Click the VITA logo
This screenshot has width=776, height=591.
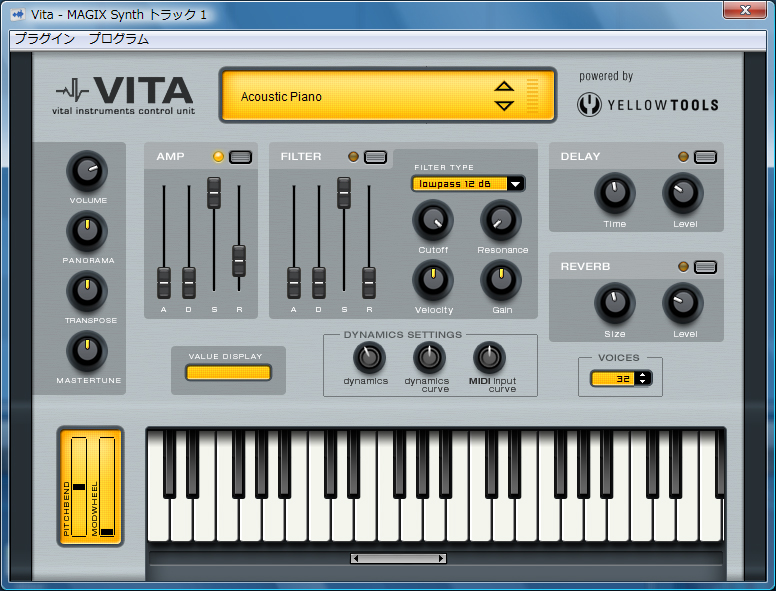tap(125, 95)
